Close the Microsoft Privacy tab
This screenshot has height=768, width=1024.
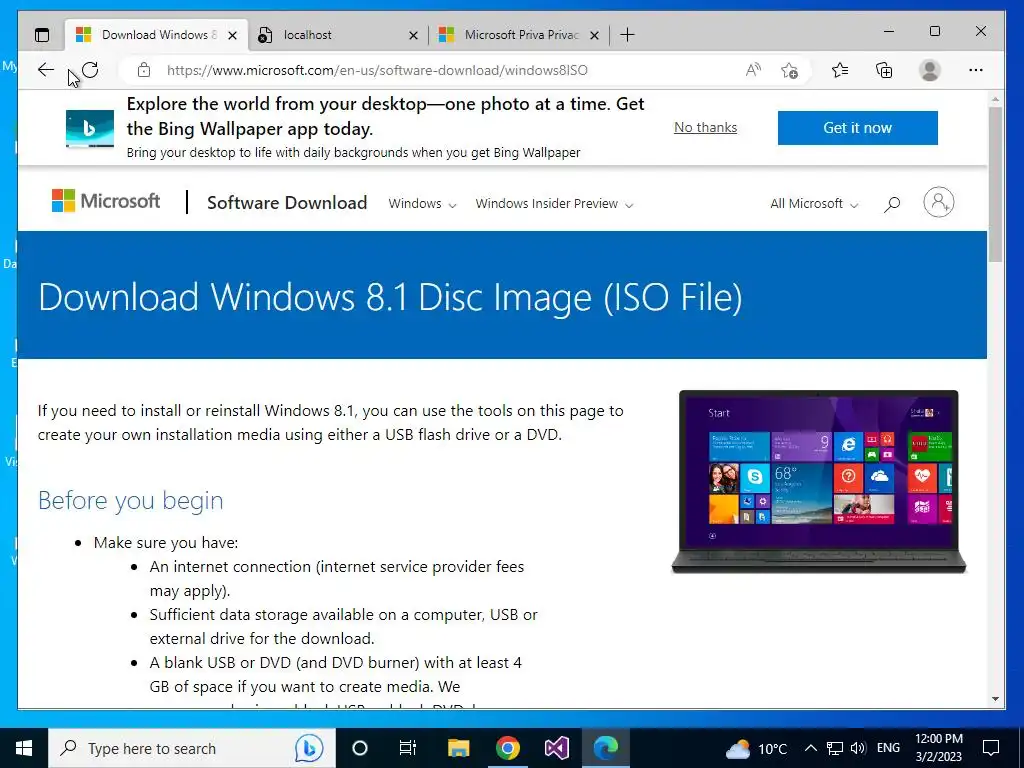(x=594, y=35)
